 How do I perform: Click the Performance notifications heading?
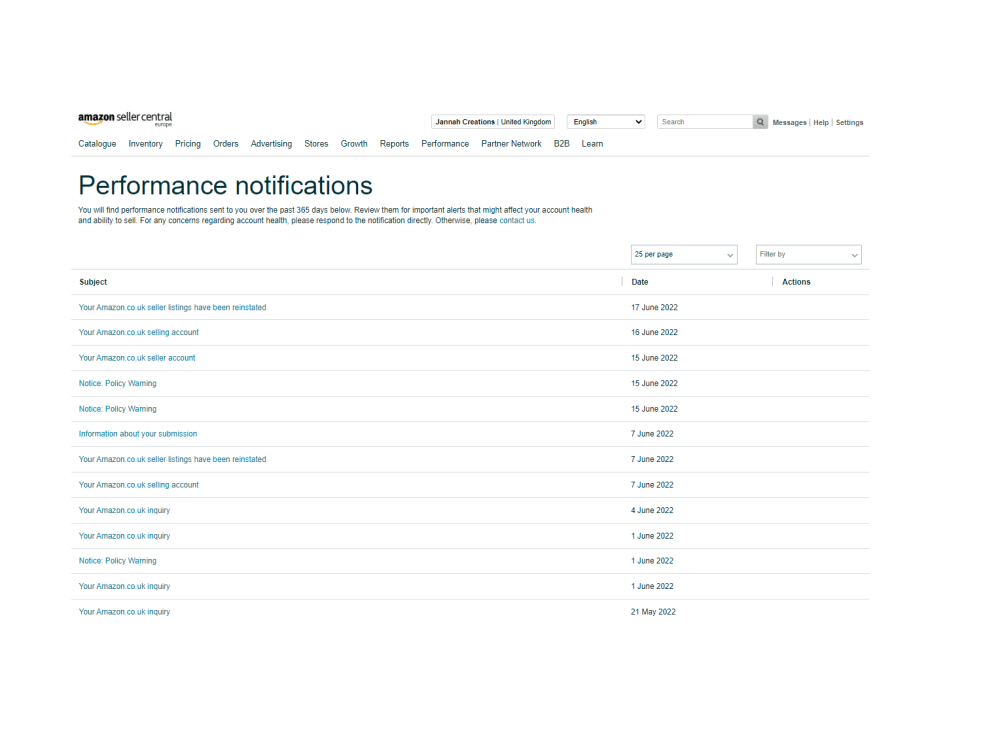pyautogui.click(x=225, y=186)
